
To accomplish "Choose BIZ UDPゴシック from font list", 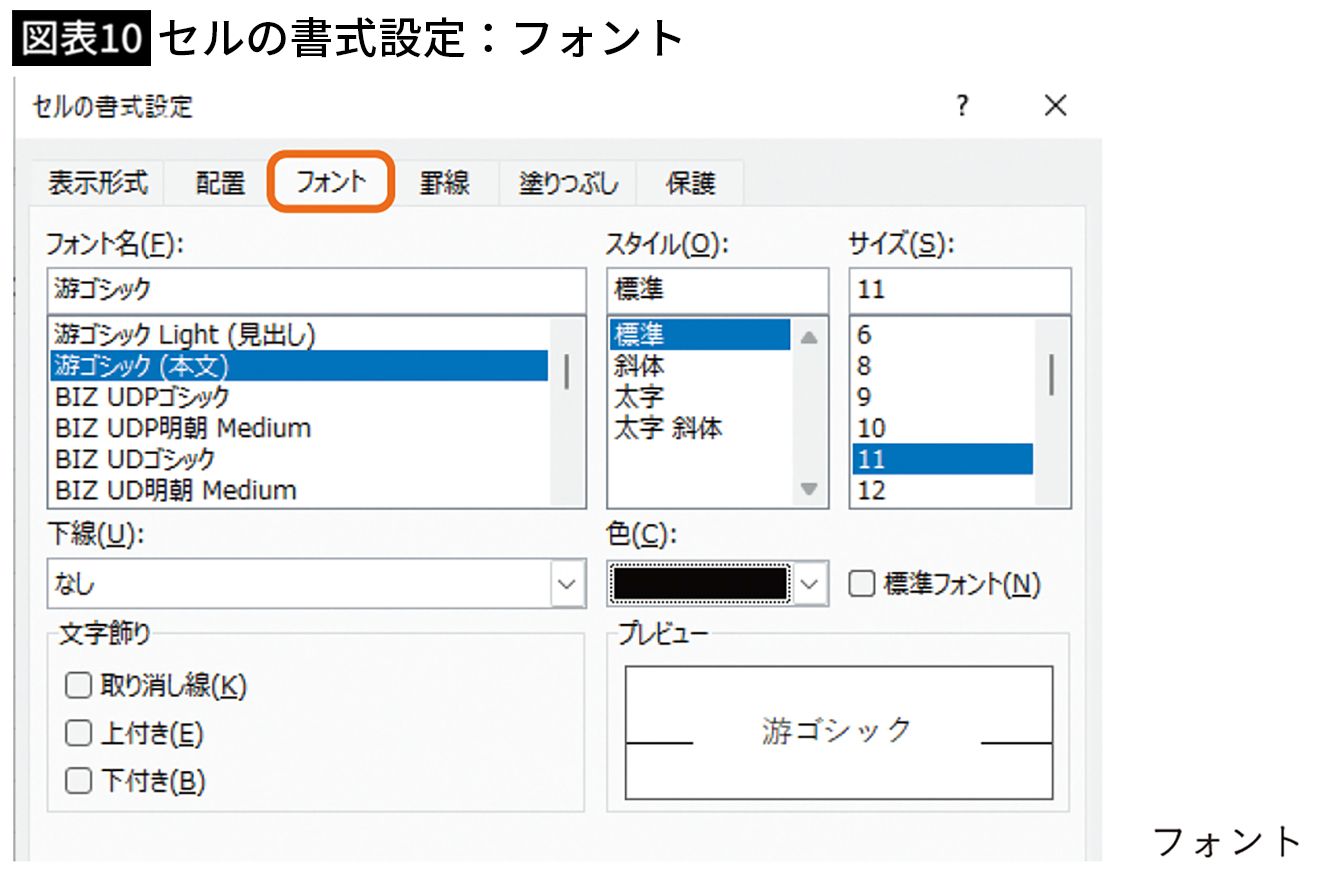I will (x=142, y=397).
